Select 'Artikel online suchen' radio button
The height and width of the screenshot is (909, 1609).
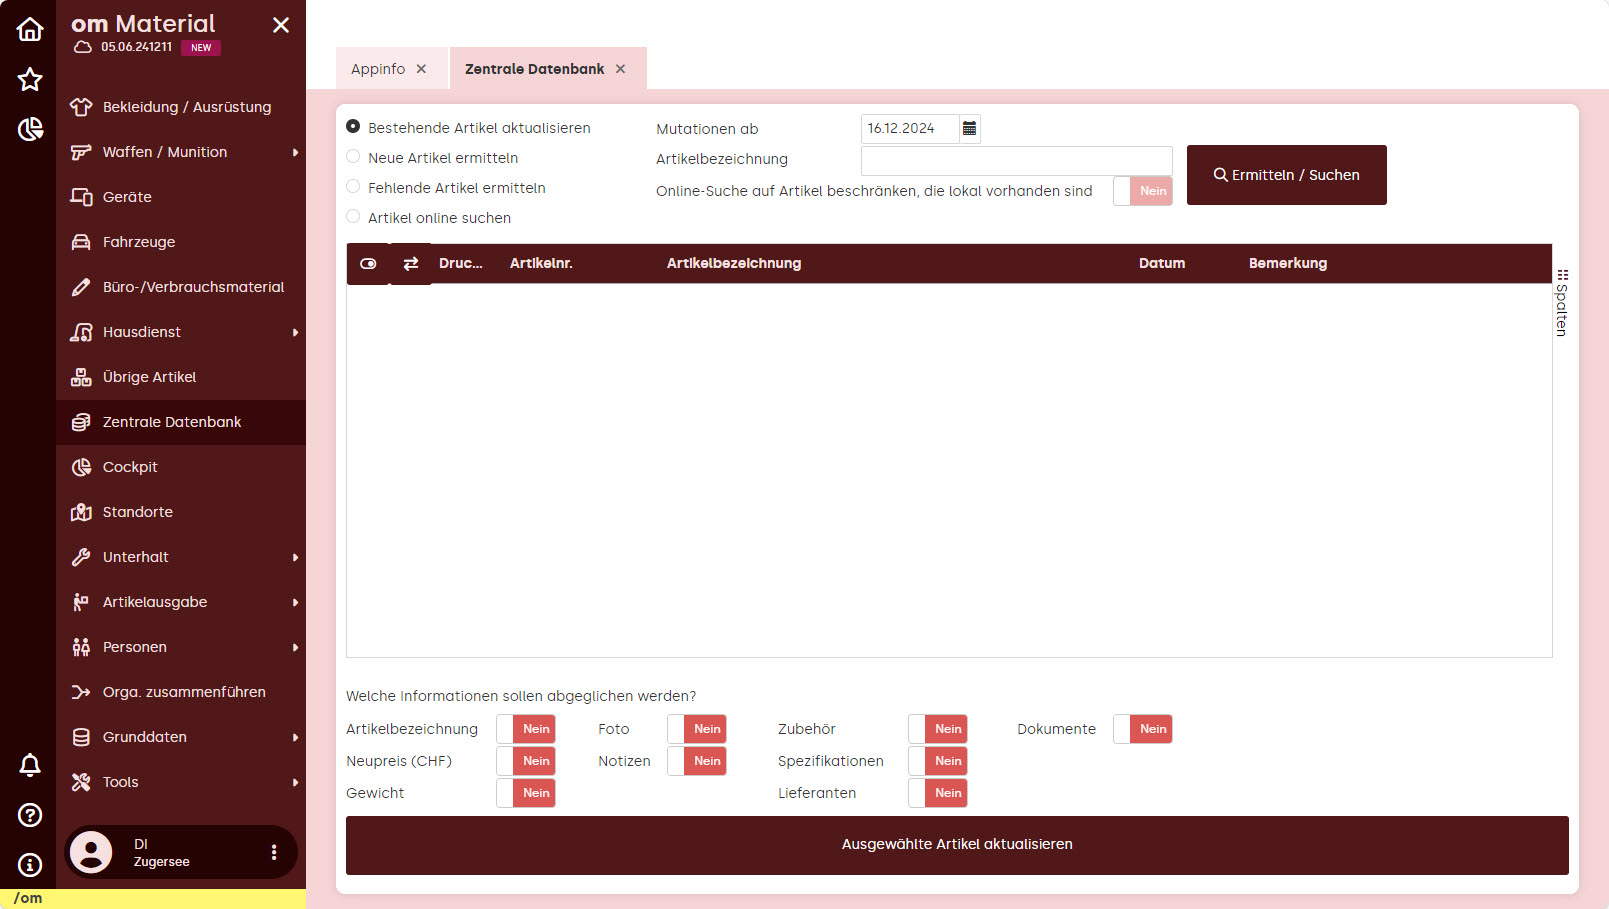[353, 217]
